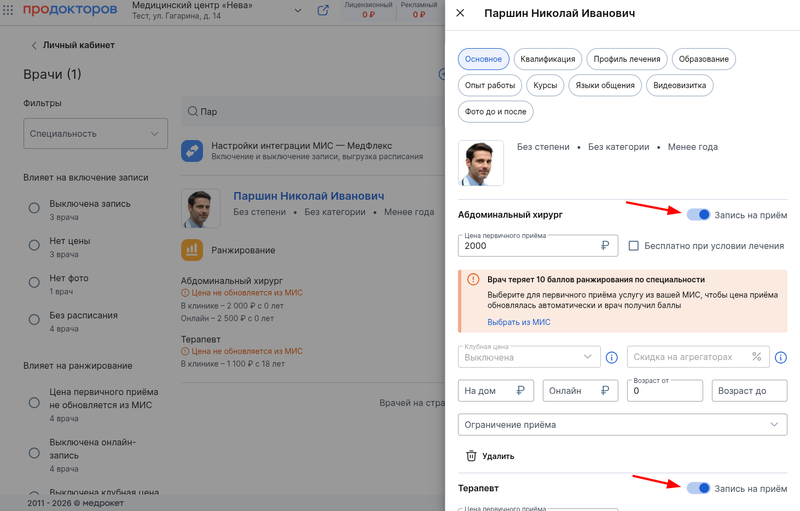The width and height of the screenshot is (800, 511).
Task: Click the ruble icon in price field
Action: click(x=605, y=246)
